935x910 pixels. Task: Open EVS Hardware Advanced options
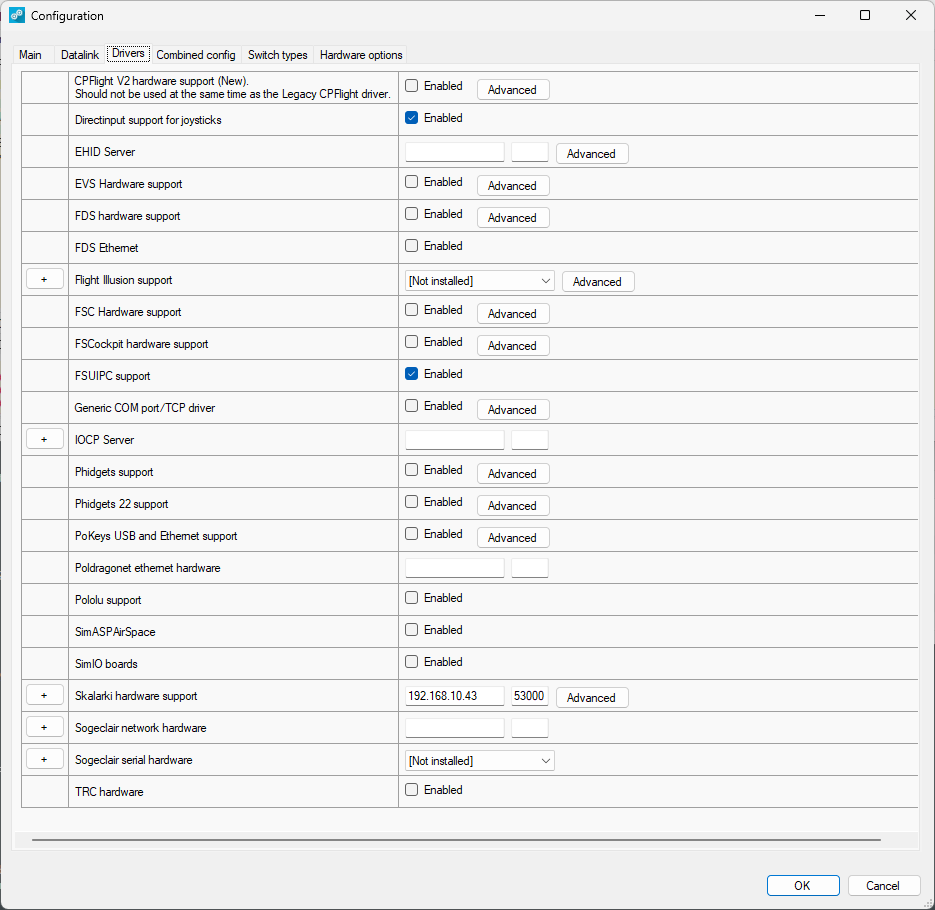(x=513, y=186)
